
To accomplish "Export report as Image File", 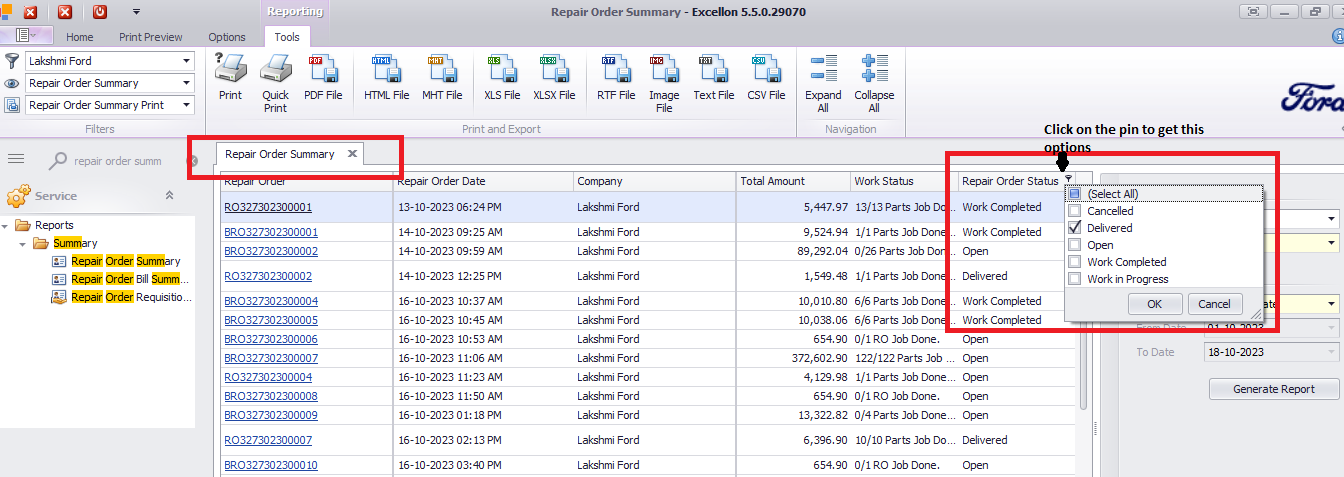I will click(x=664, y=83).
